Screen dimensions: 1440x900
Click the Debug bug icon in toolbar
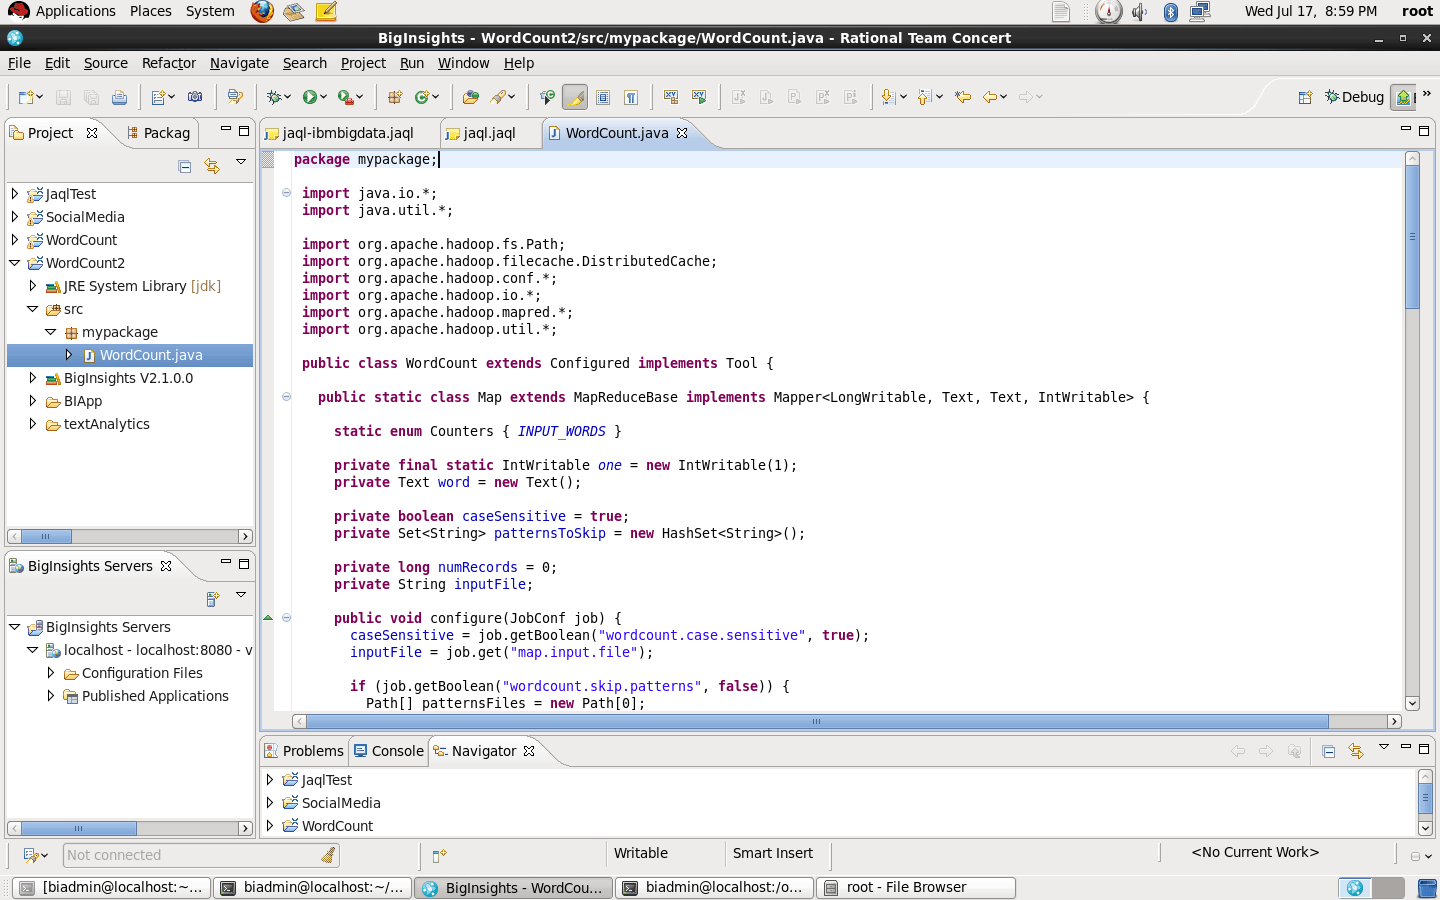coord(274,97)
